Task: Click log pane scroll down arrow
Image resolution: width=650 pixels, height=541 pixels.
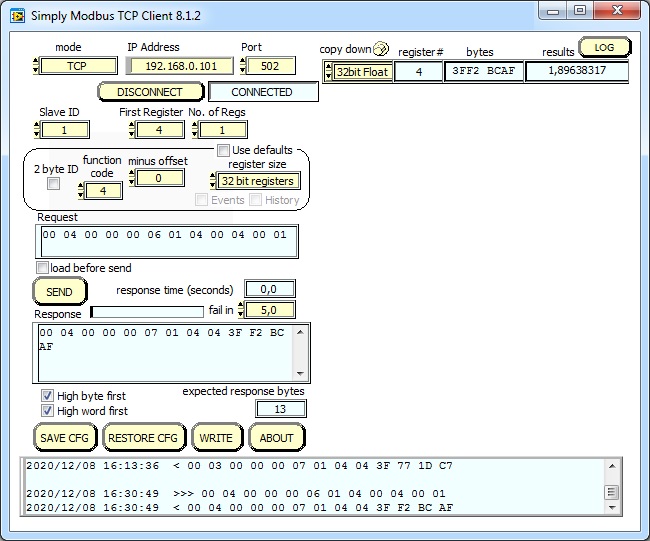Action: point(612,507)
